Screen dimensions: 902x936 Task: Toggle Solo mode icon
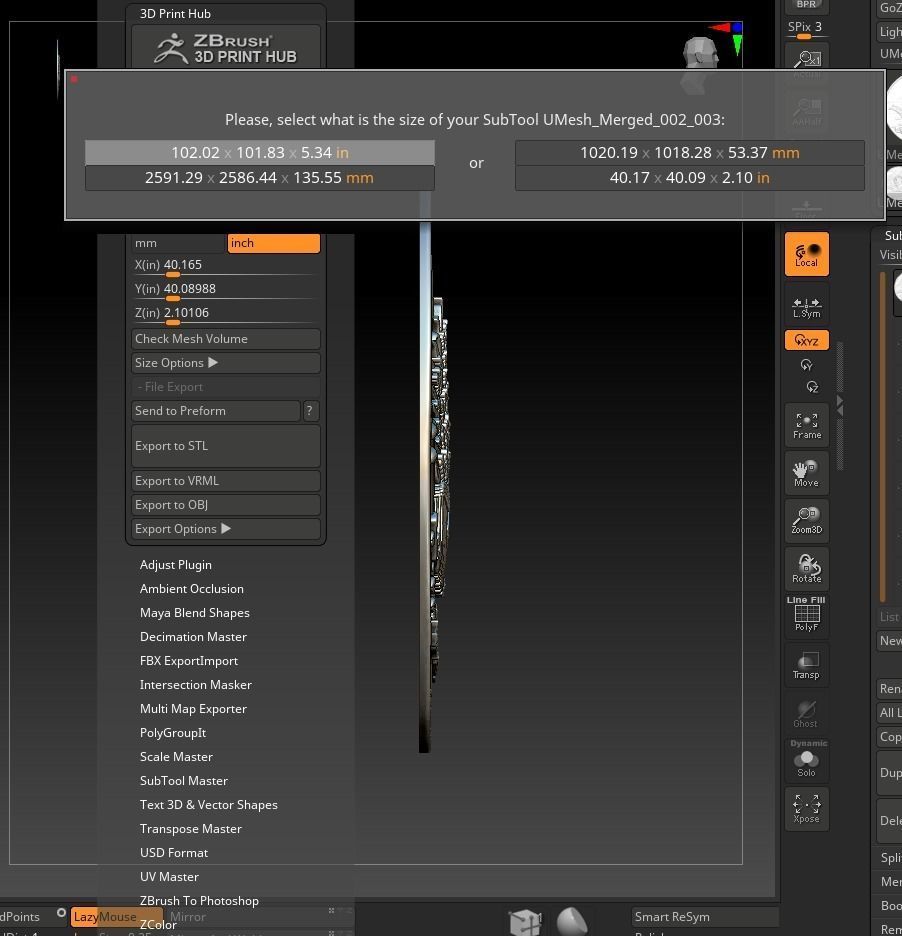806,761
